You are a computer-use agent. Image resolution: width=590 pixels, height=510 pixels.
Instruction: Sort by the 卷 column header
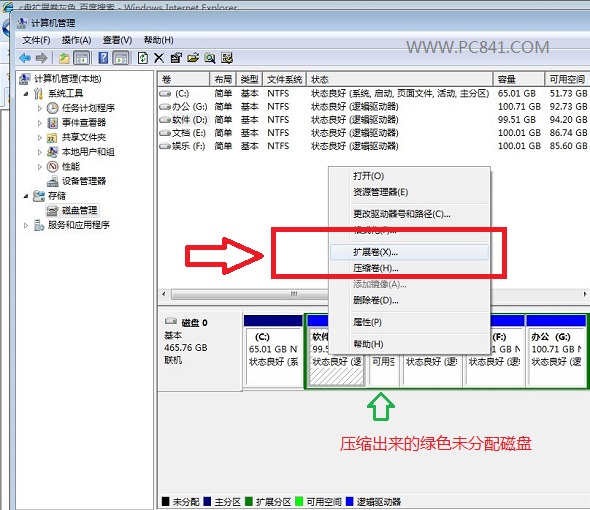click(184, 79)
